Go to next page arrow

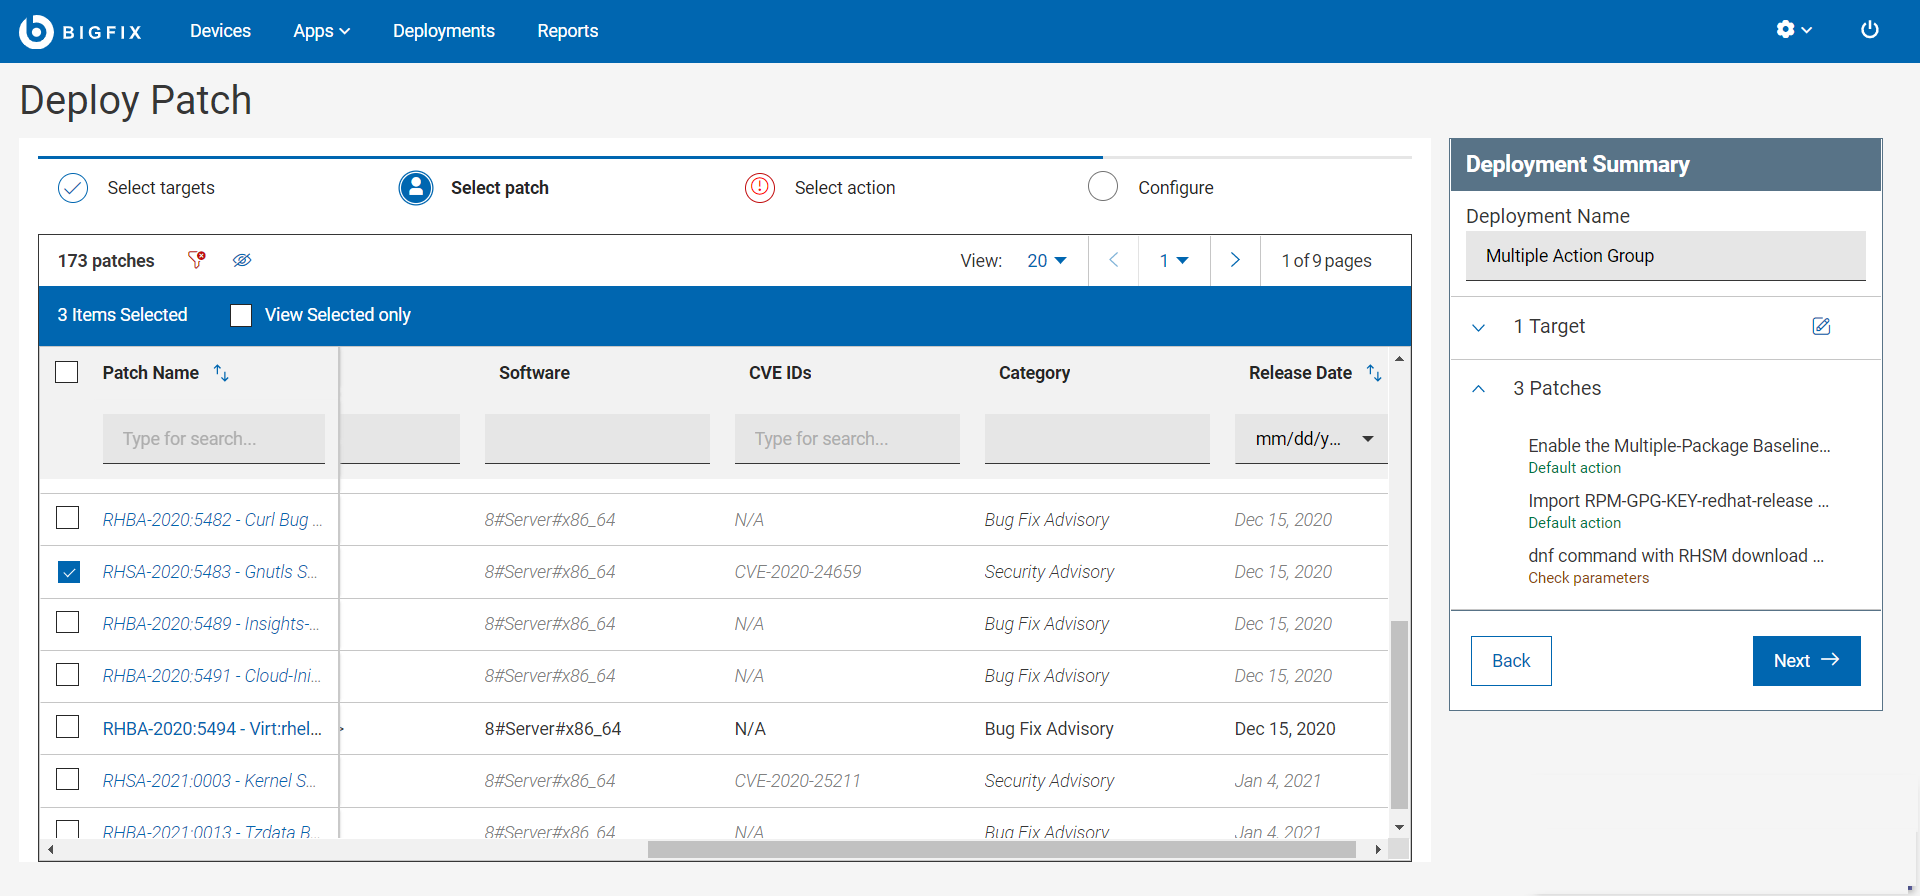[1235, 260]
